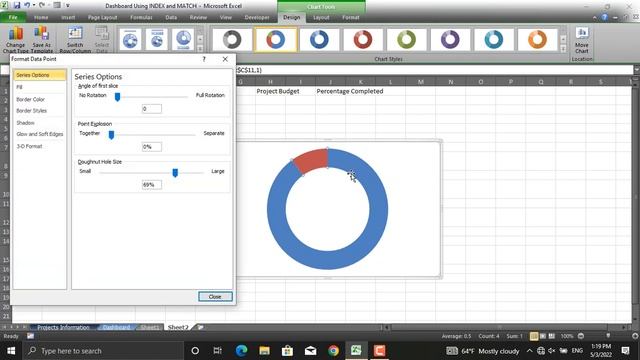640x360 pixels.
Task: Open the Sheet2 sheet tab
Action: (x=178, y=327)
